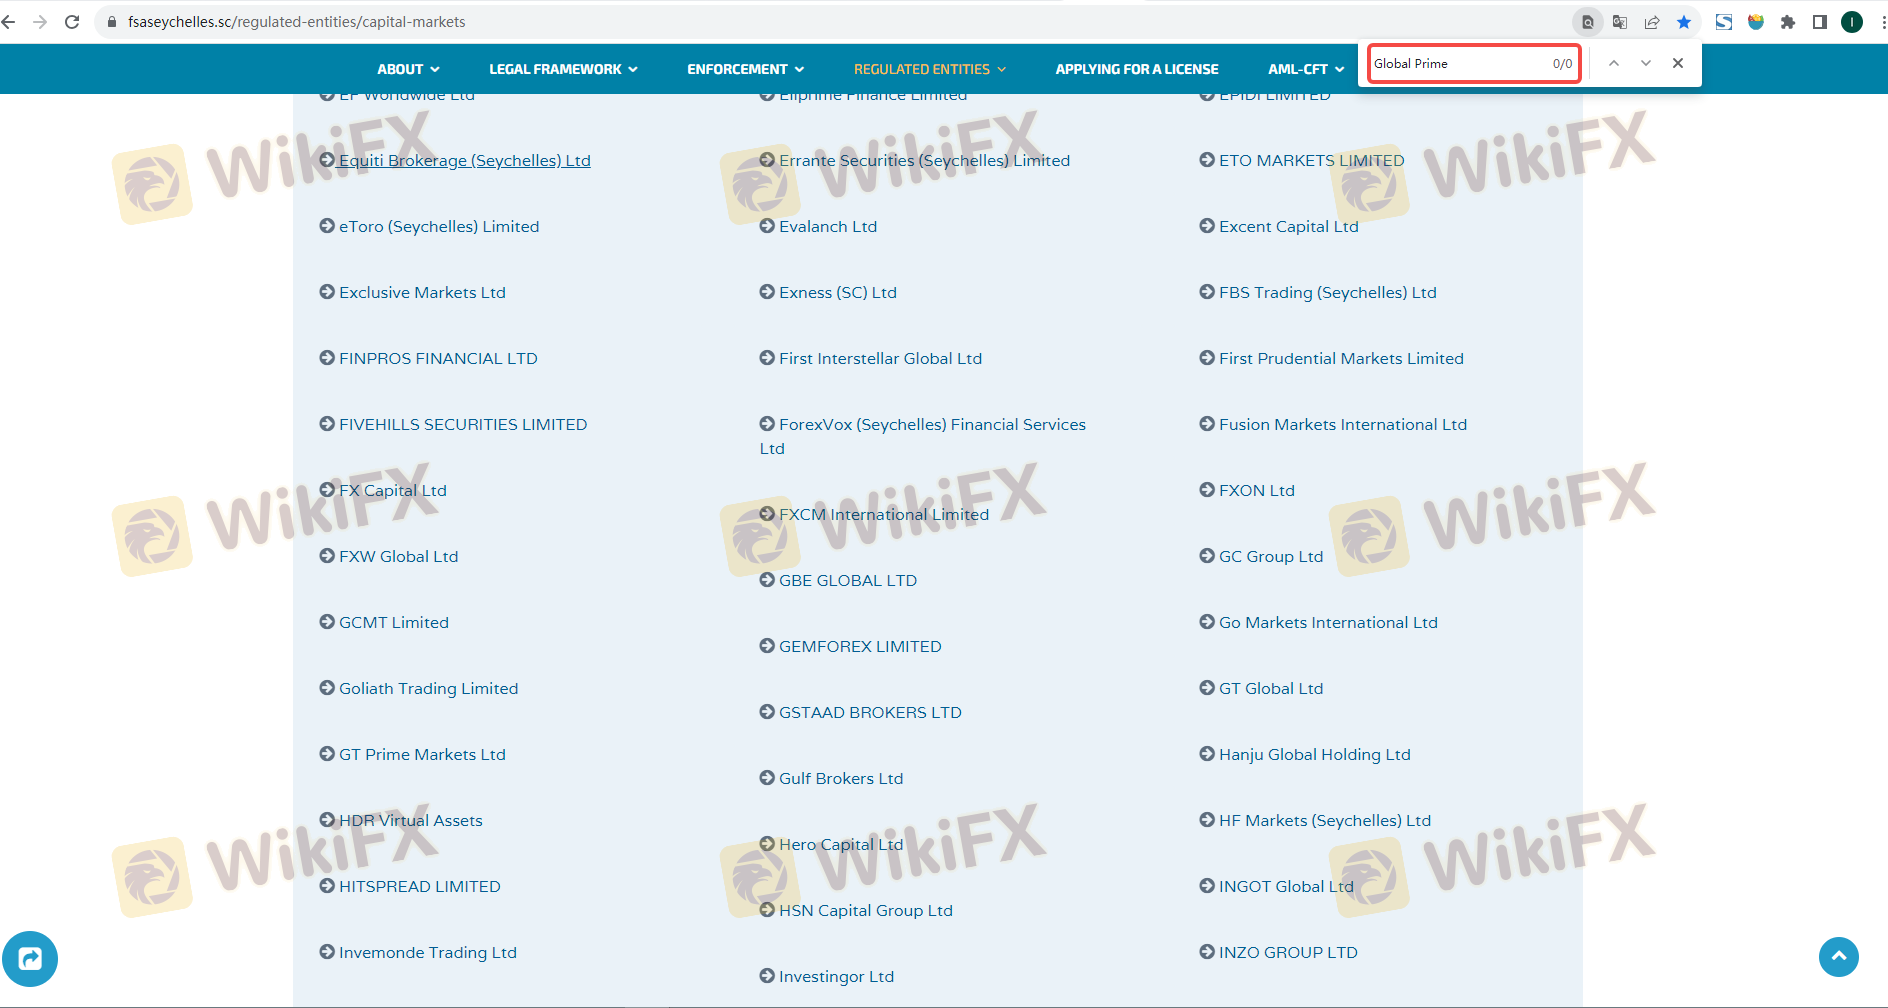Open ForexVox (Seychelles) Financial Services link
This screenshot has width=1888, height=1008.
(x=922, y=436)
